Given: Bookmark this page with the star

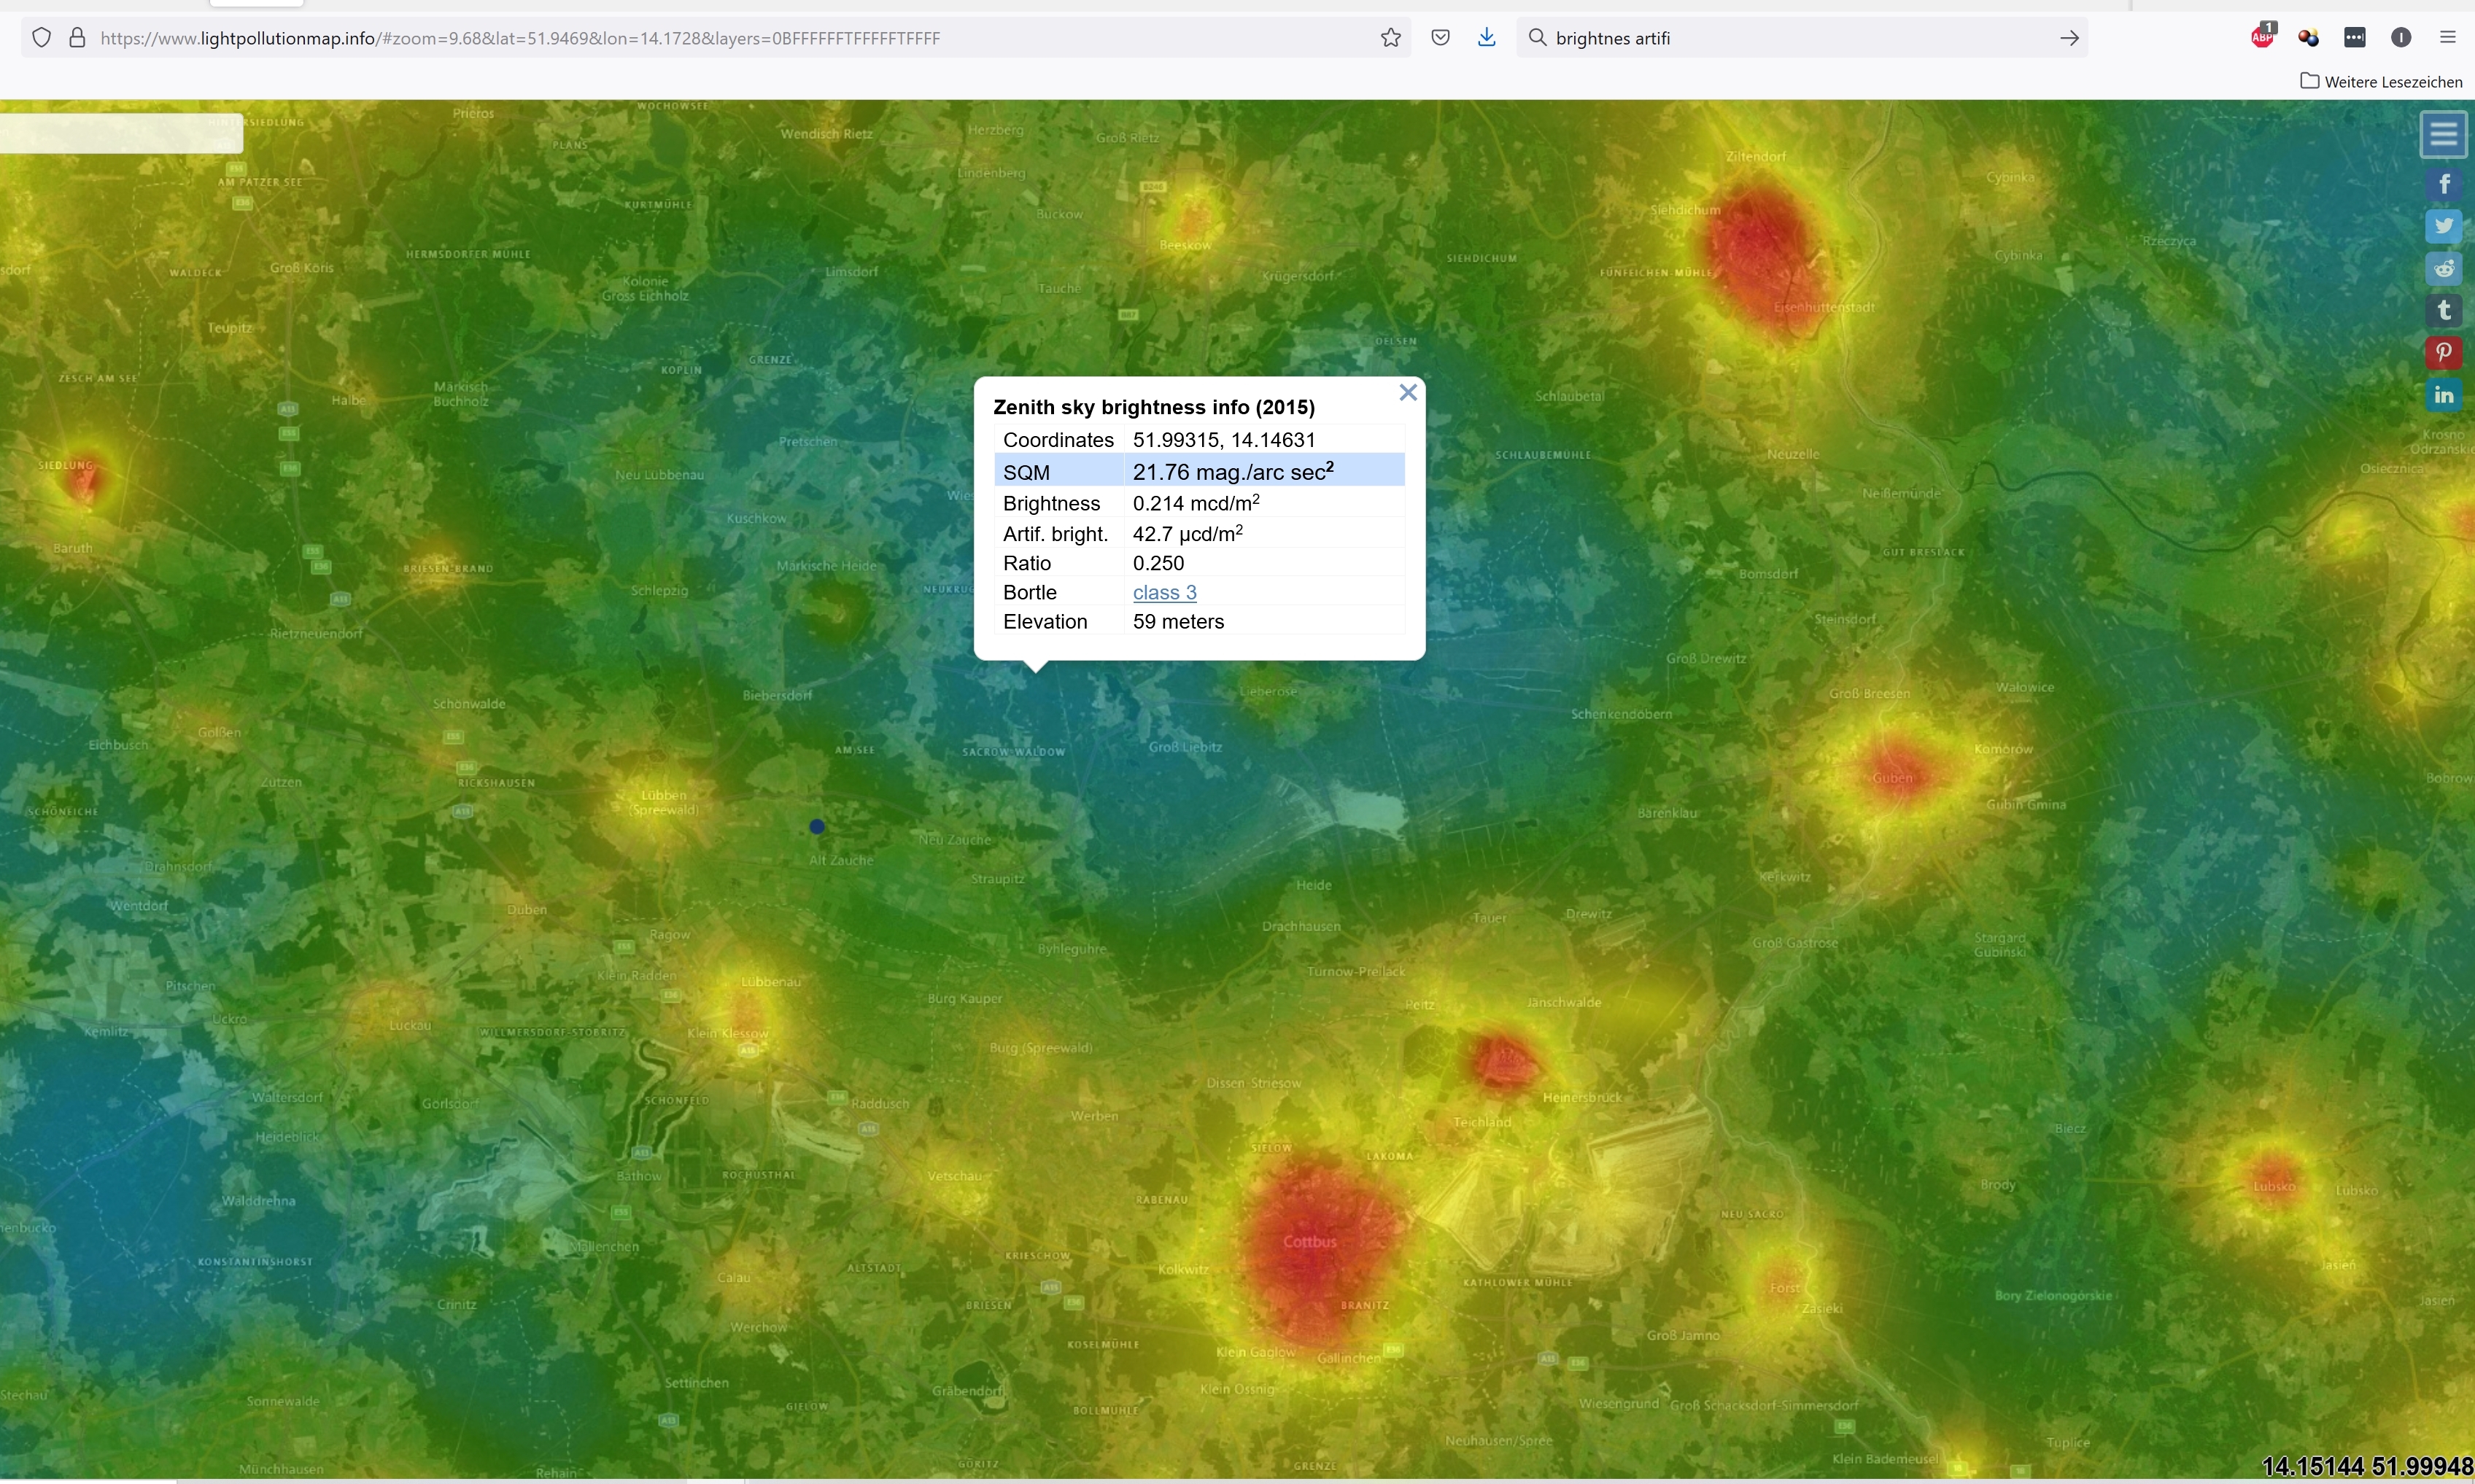Looking at the screenshot, I should (x=1390, y=38).
